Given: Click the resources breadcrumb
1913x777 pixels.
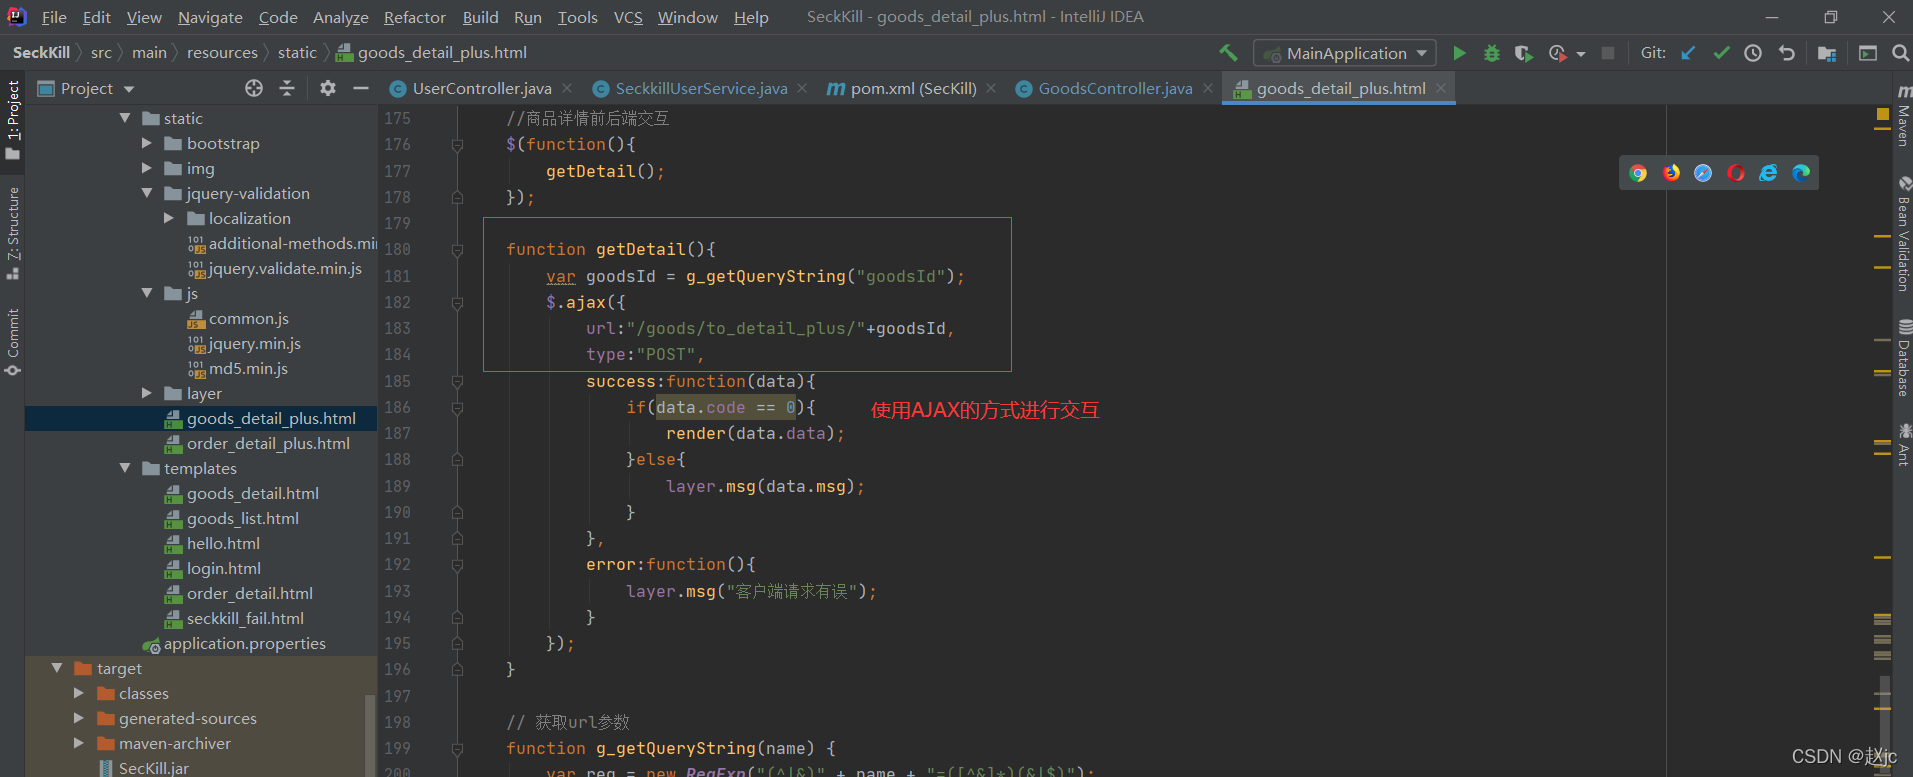Looking at the screenshot, I should (222, 53).
